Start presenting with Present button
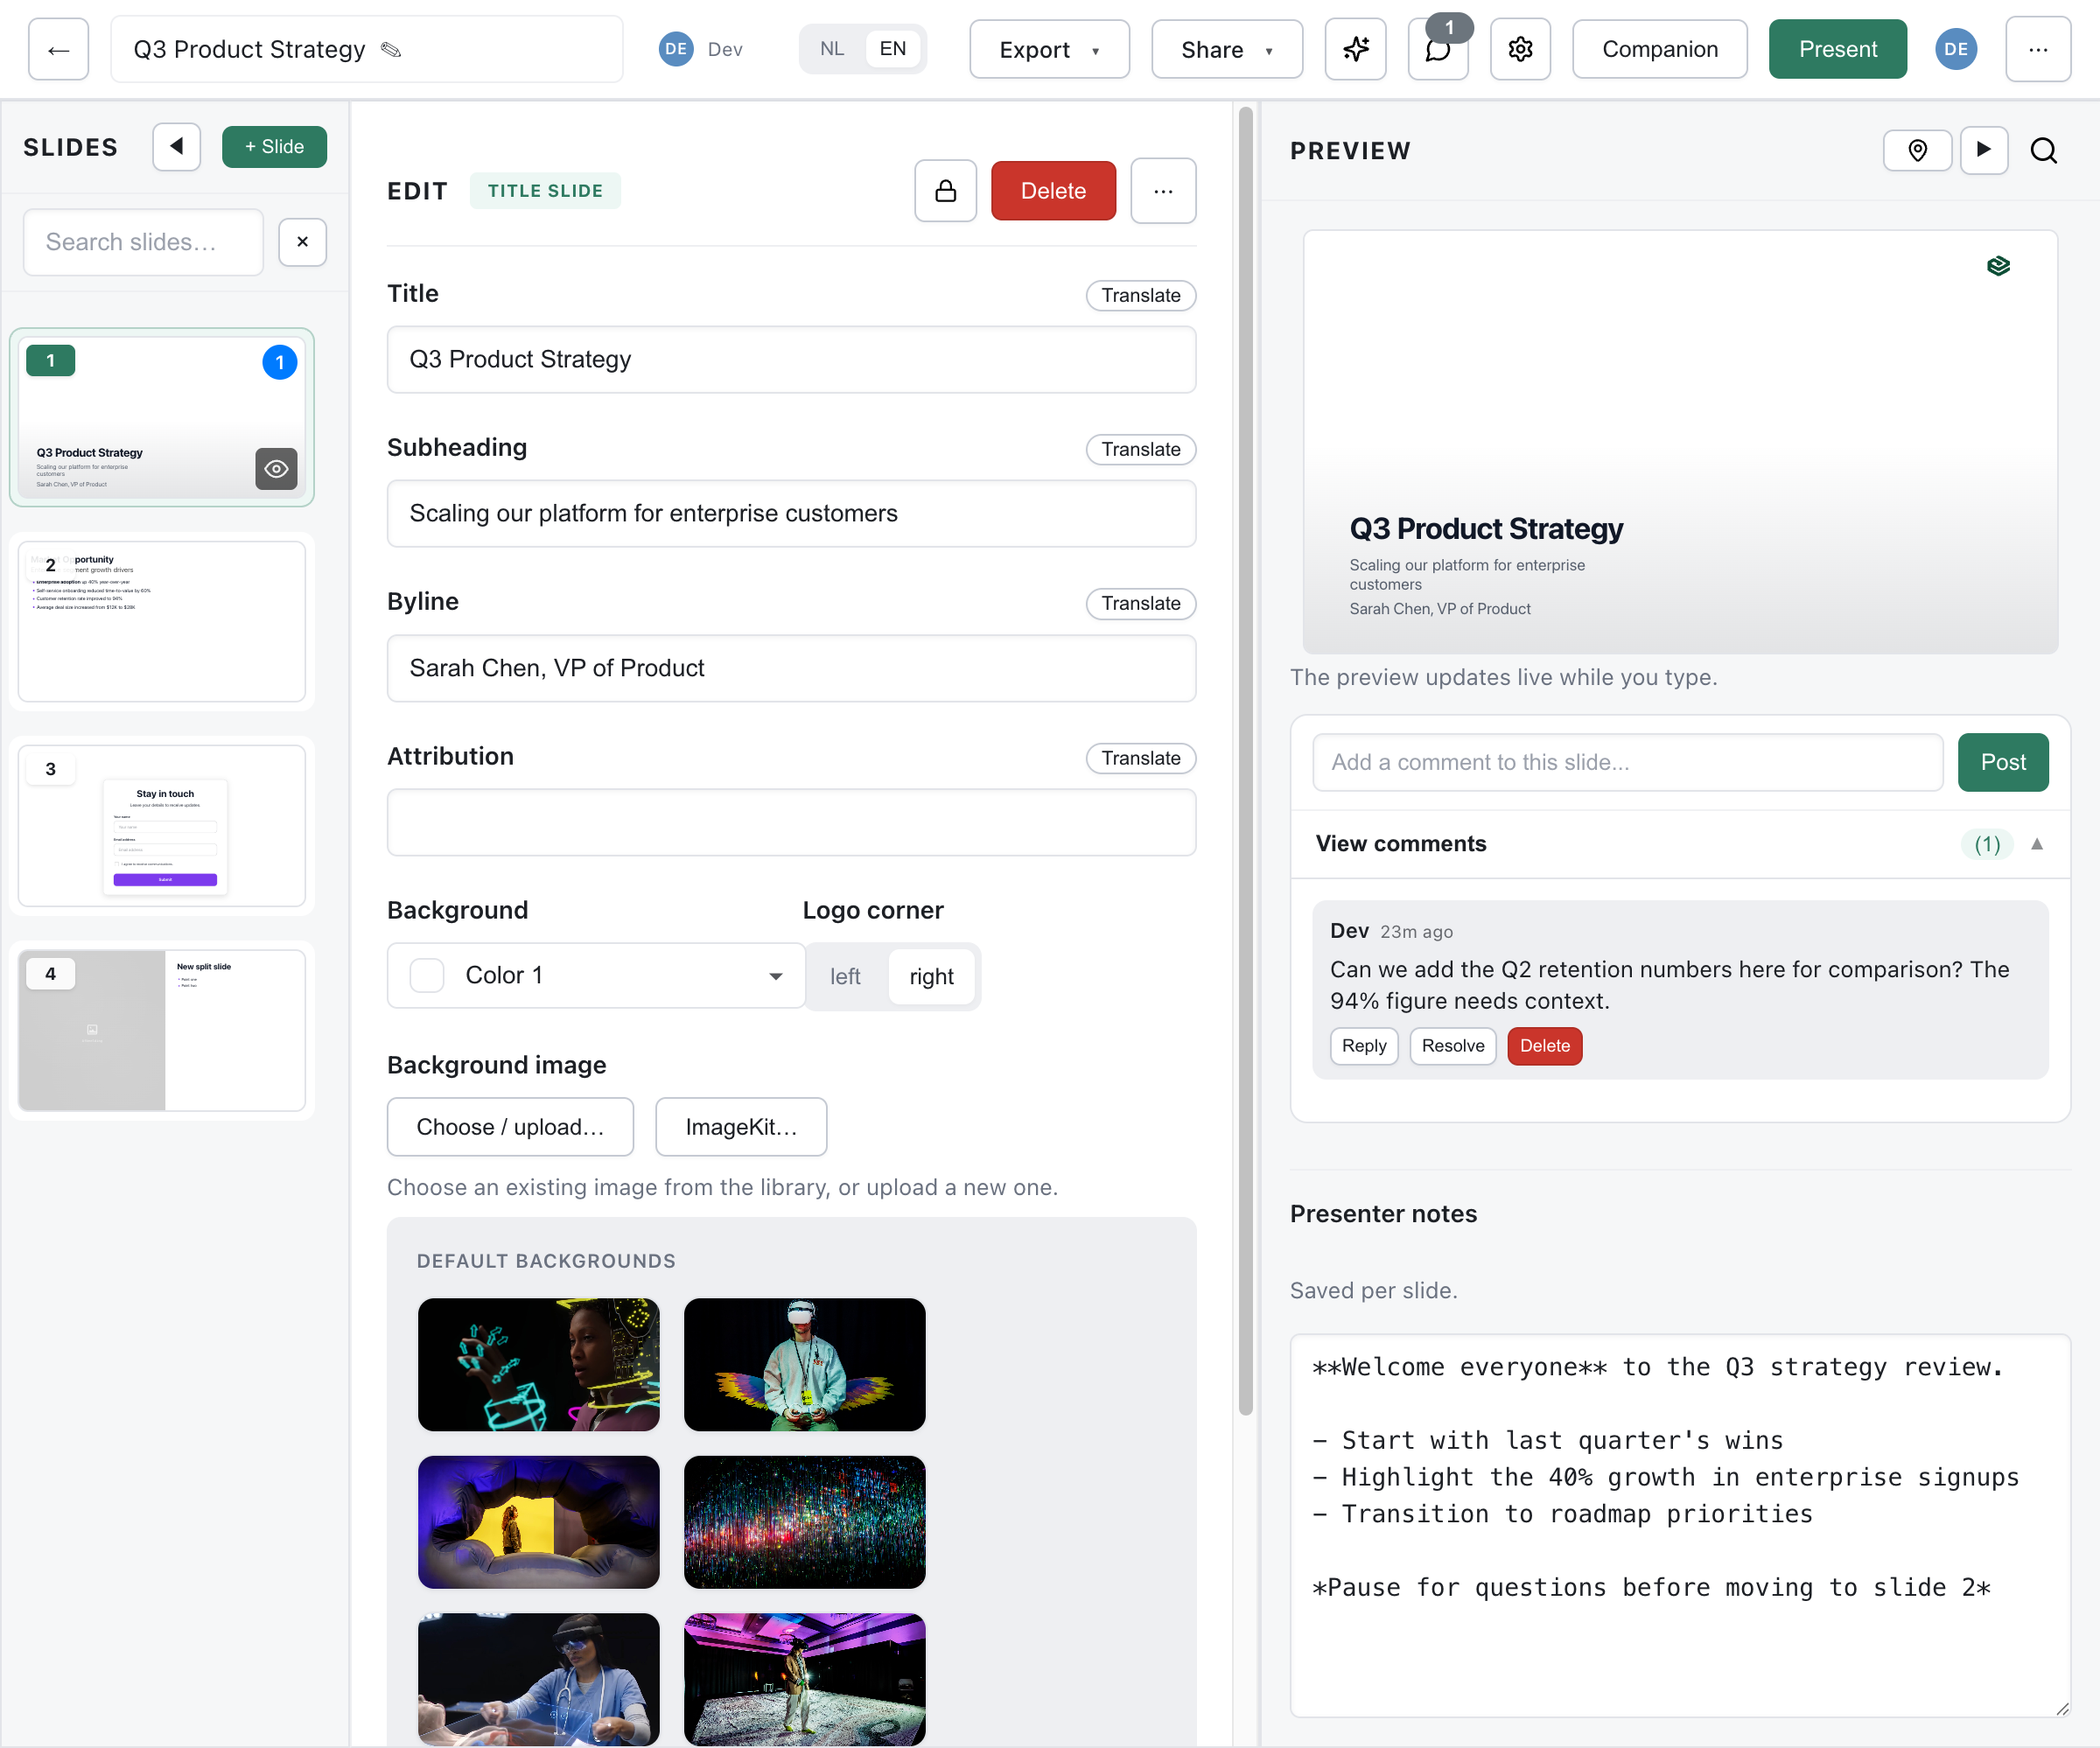 pos(1837,49)
